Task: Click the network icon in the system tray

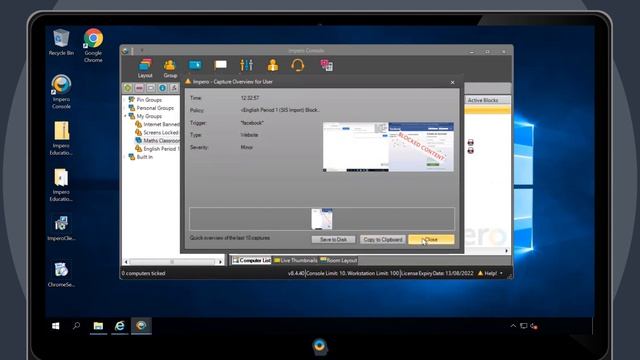Action: [x=524, y=326]
